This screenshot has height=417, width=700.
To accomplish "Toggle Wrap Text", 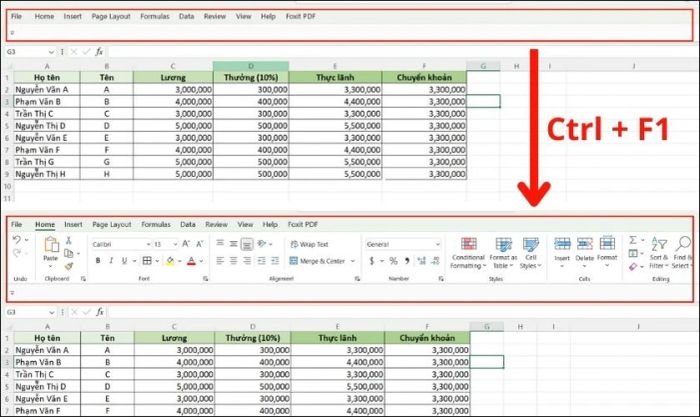I will (x=309, y=244).
